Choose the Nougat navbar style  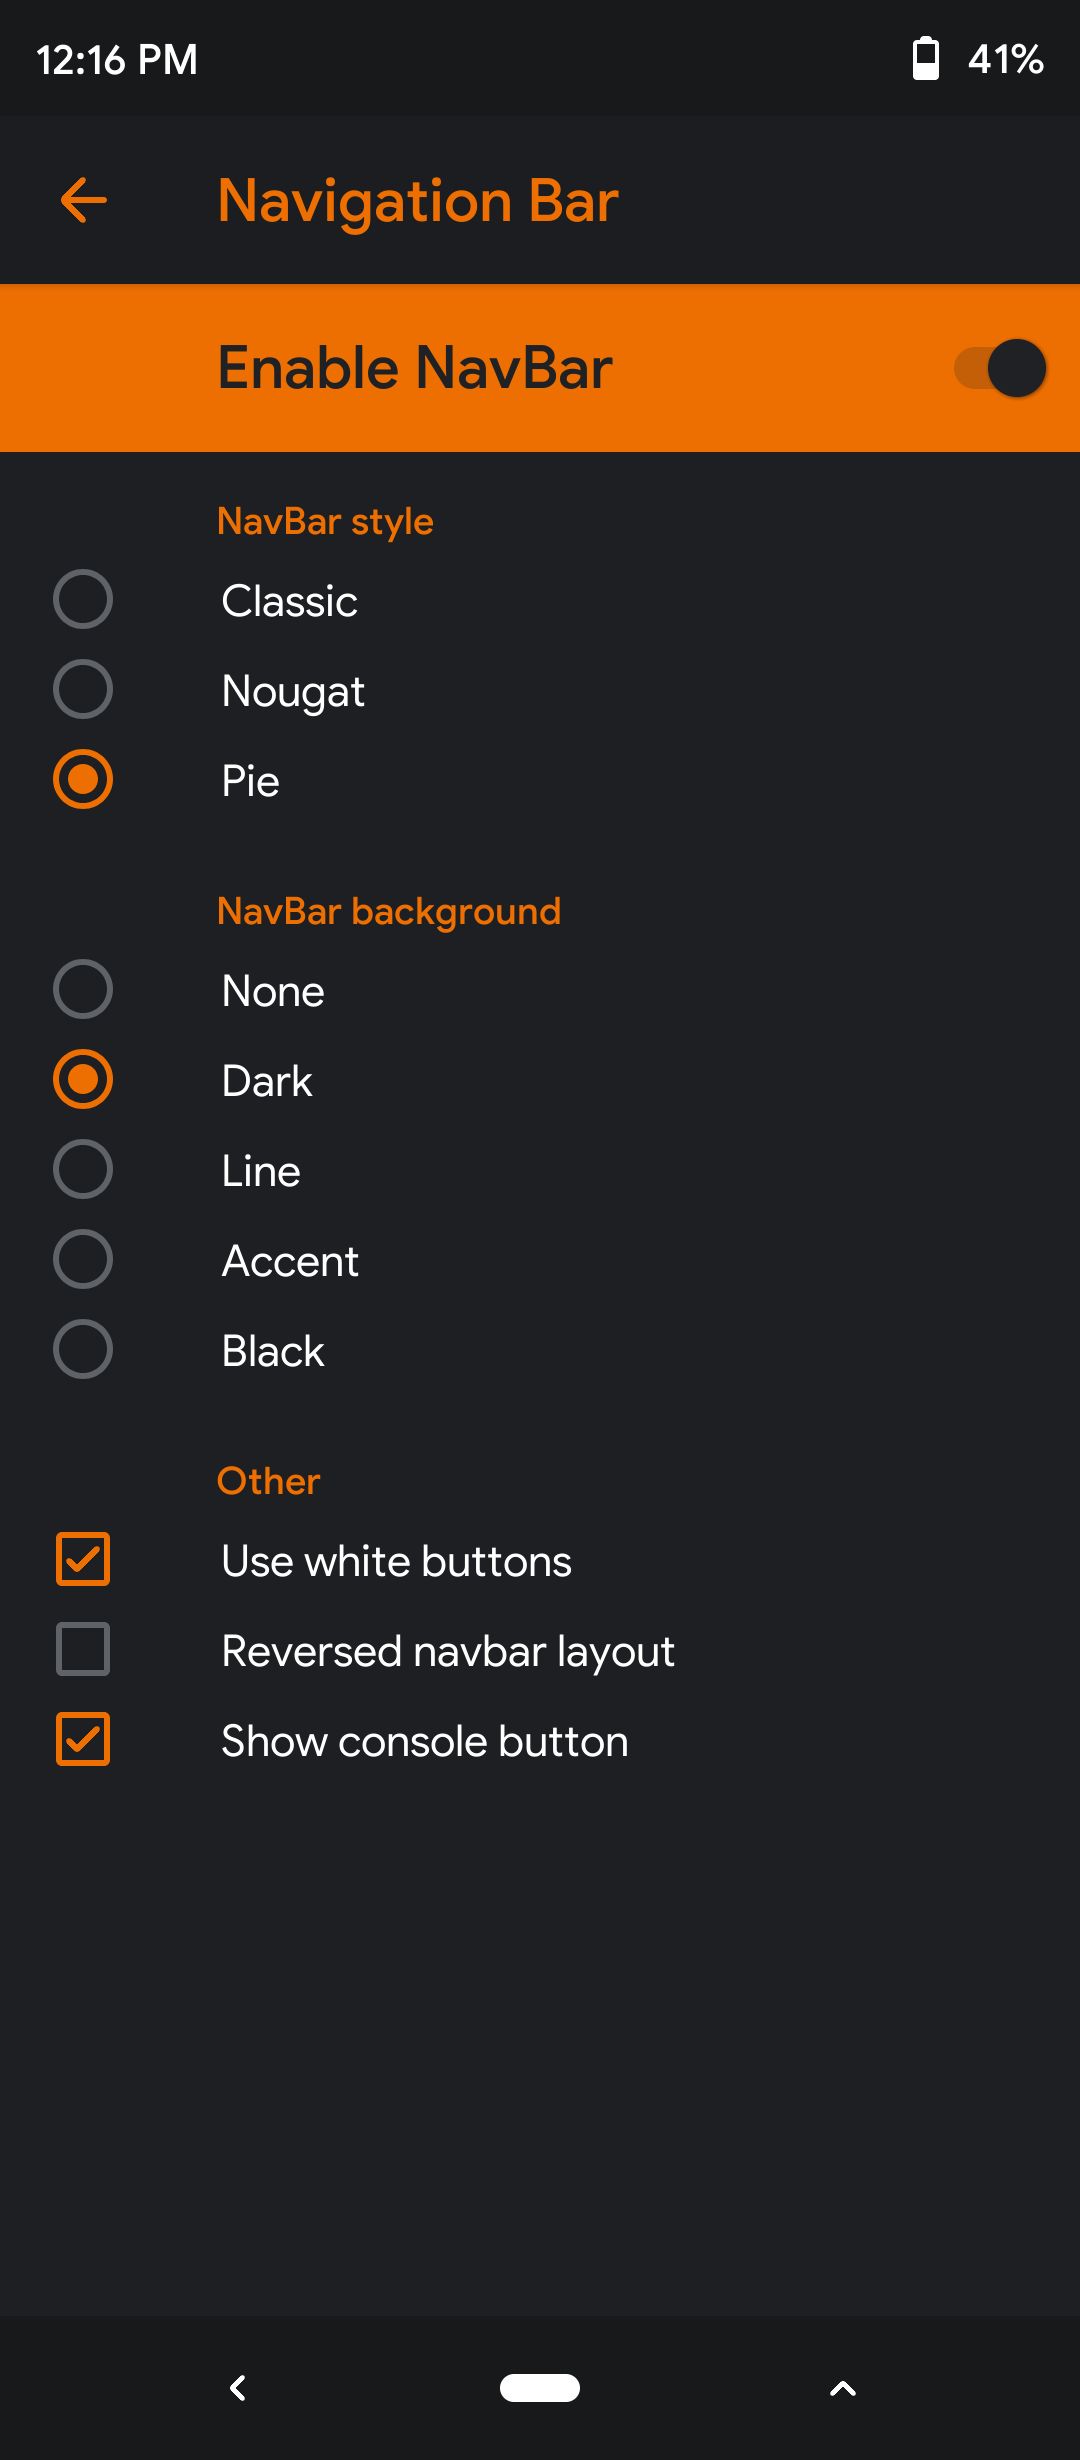83,690
